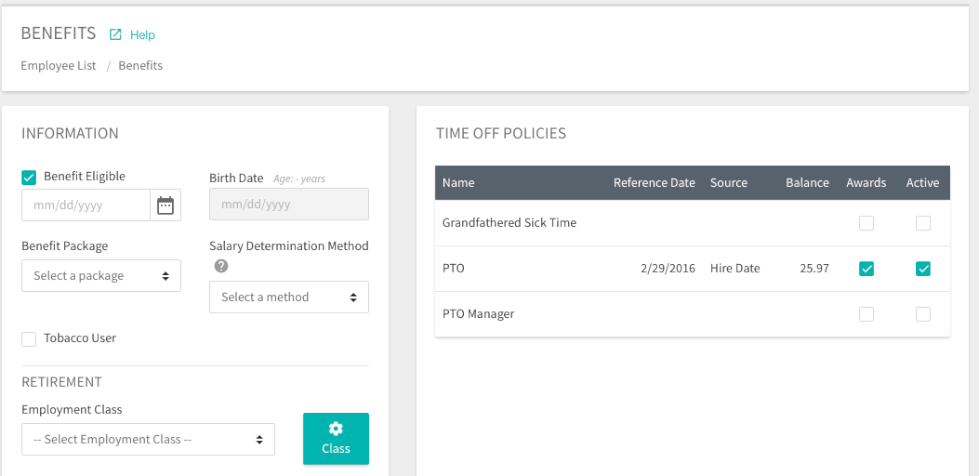Uncheck the Benefit Eligible checkbox
This screenshot has width=979, height=476.
[x=29, y=177]
